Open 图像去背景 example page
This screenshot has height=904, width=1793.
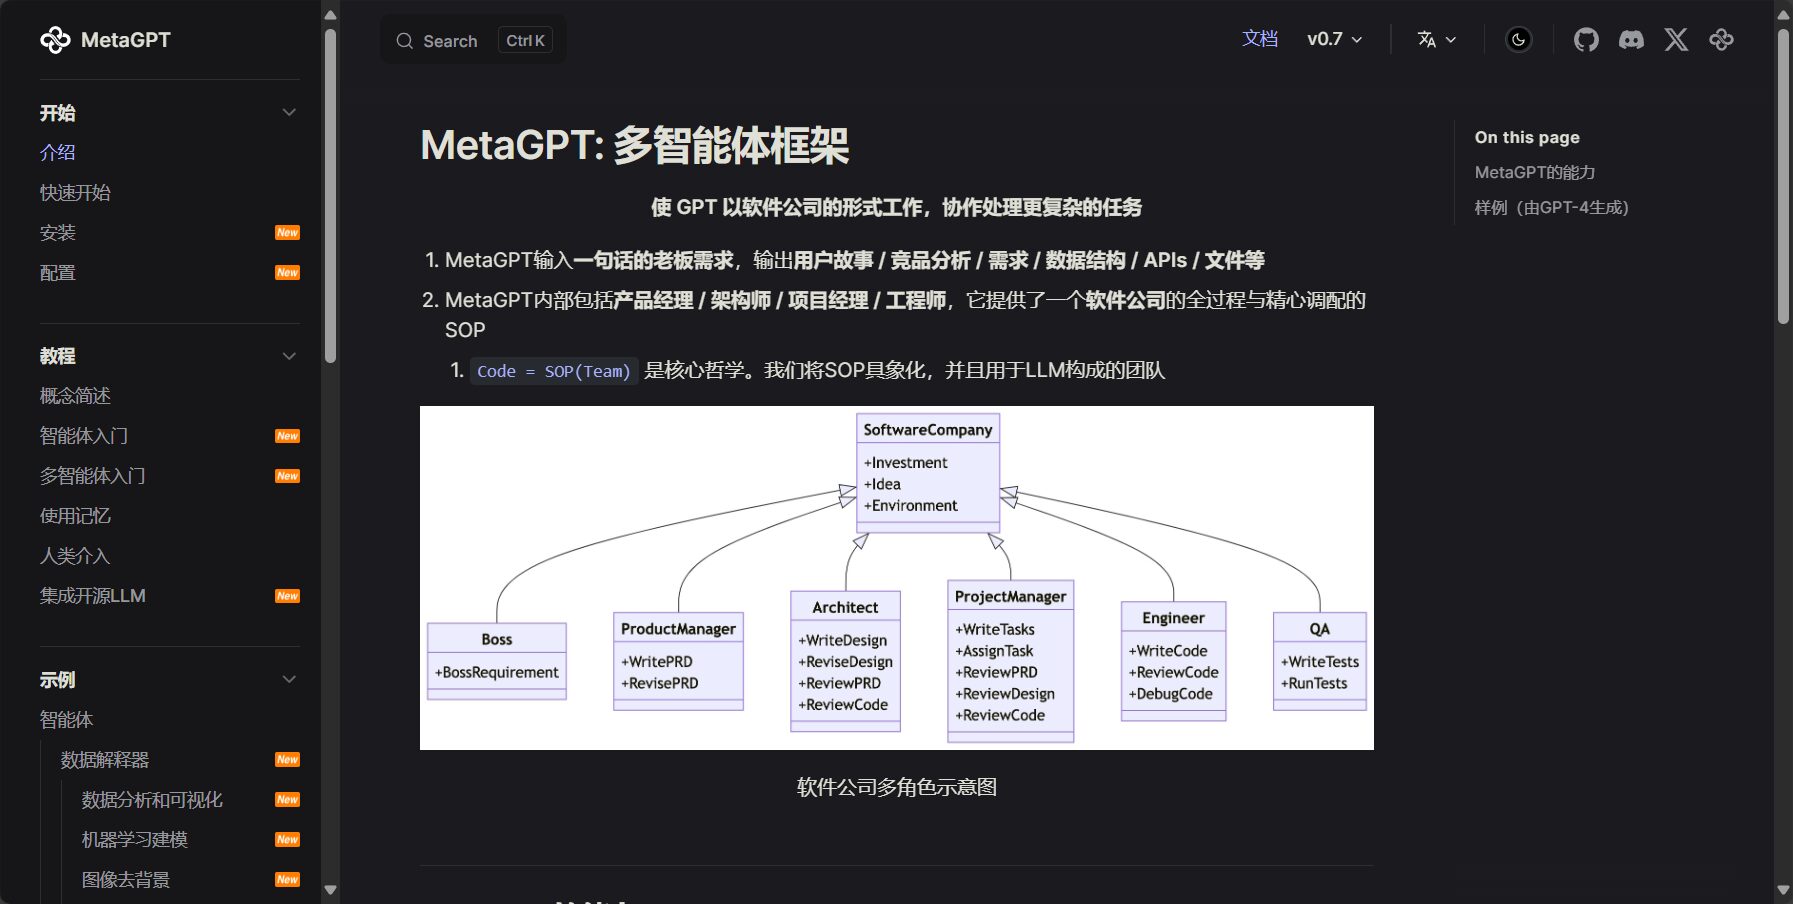126,880
